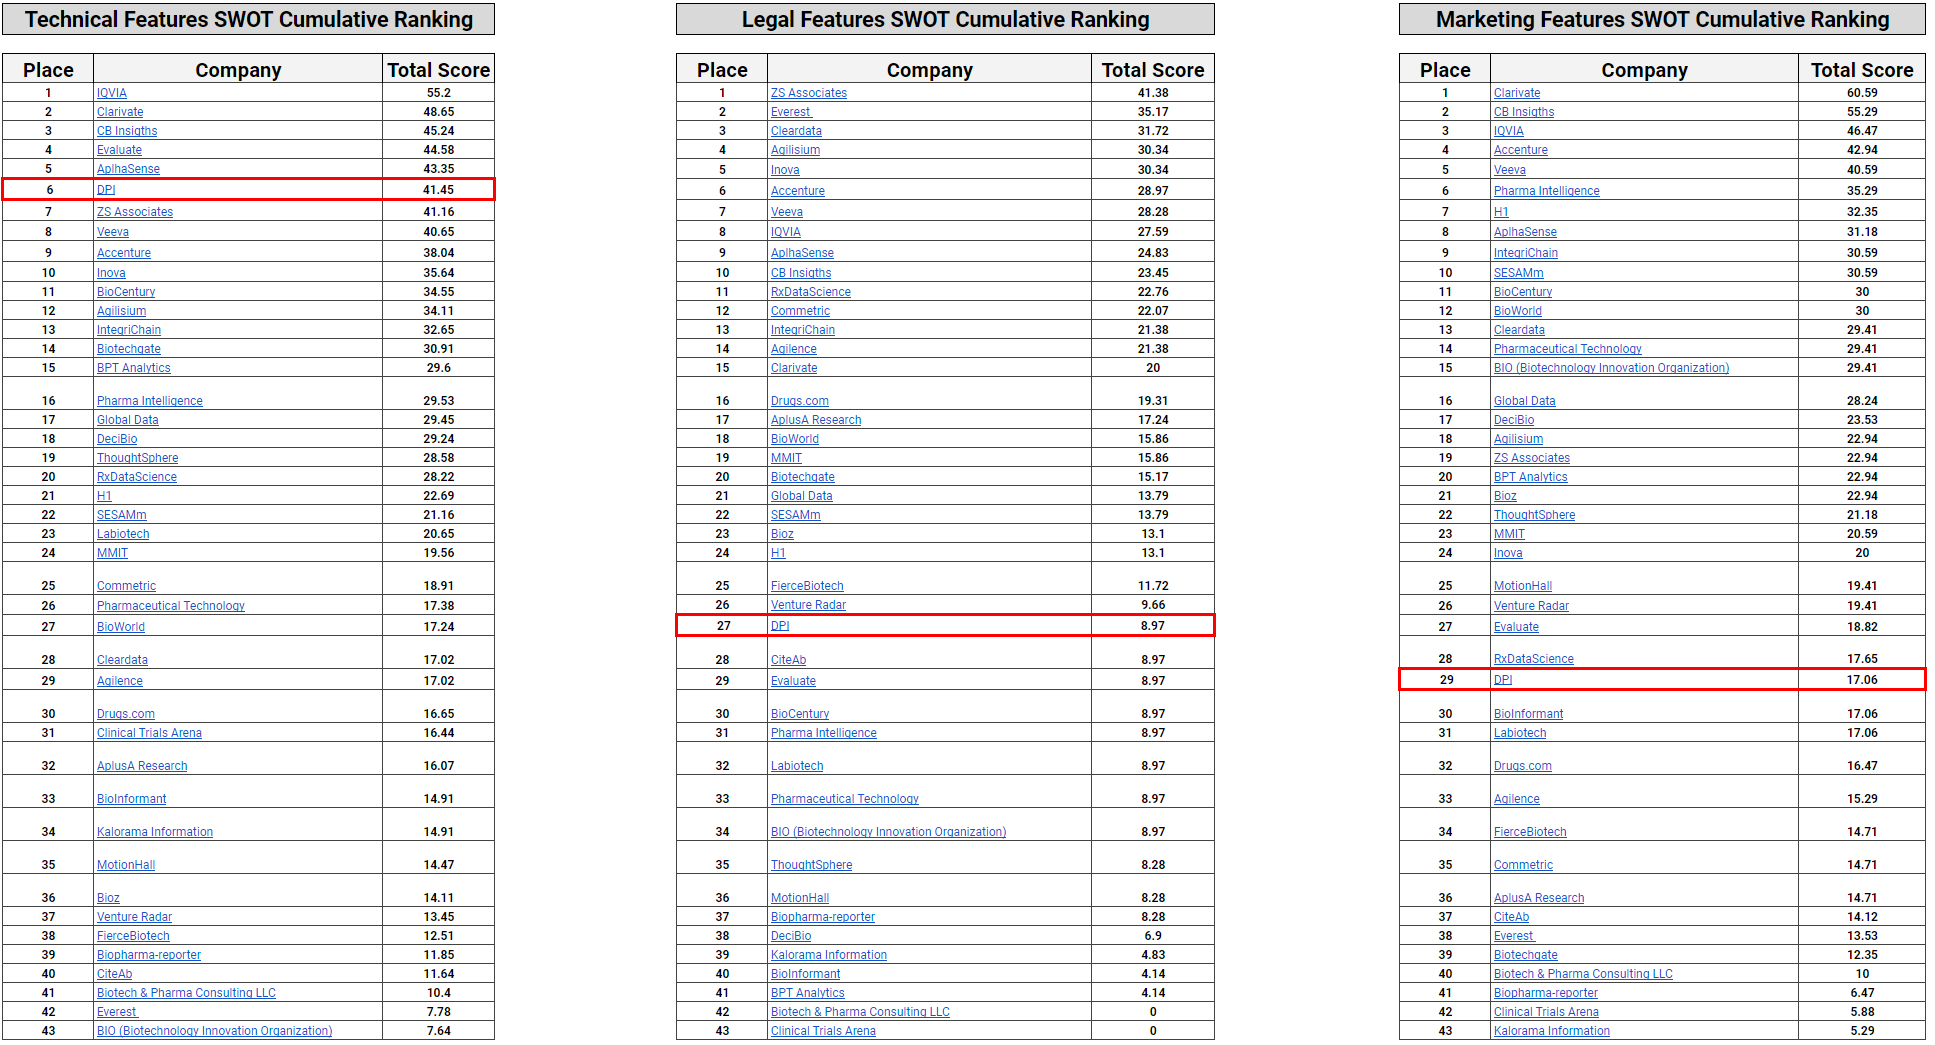The image size is (1935, 1045).
Task: Click CB Insigths link in Marketing table
Action: point(1523,112)
